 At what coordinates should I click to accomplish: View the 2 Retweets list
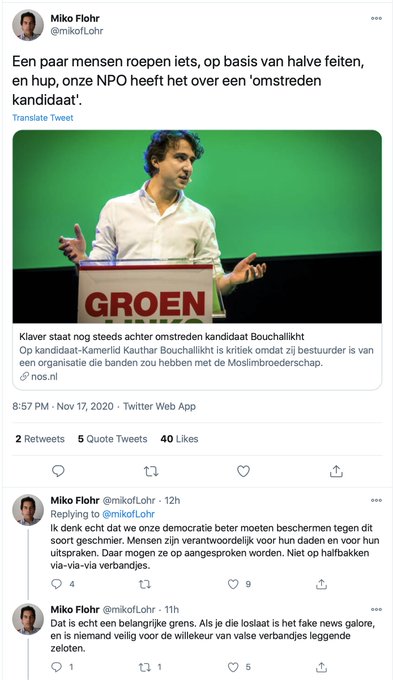pyautogui.click(x=40, y=439)
